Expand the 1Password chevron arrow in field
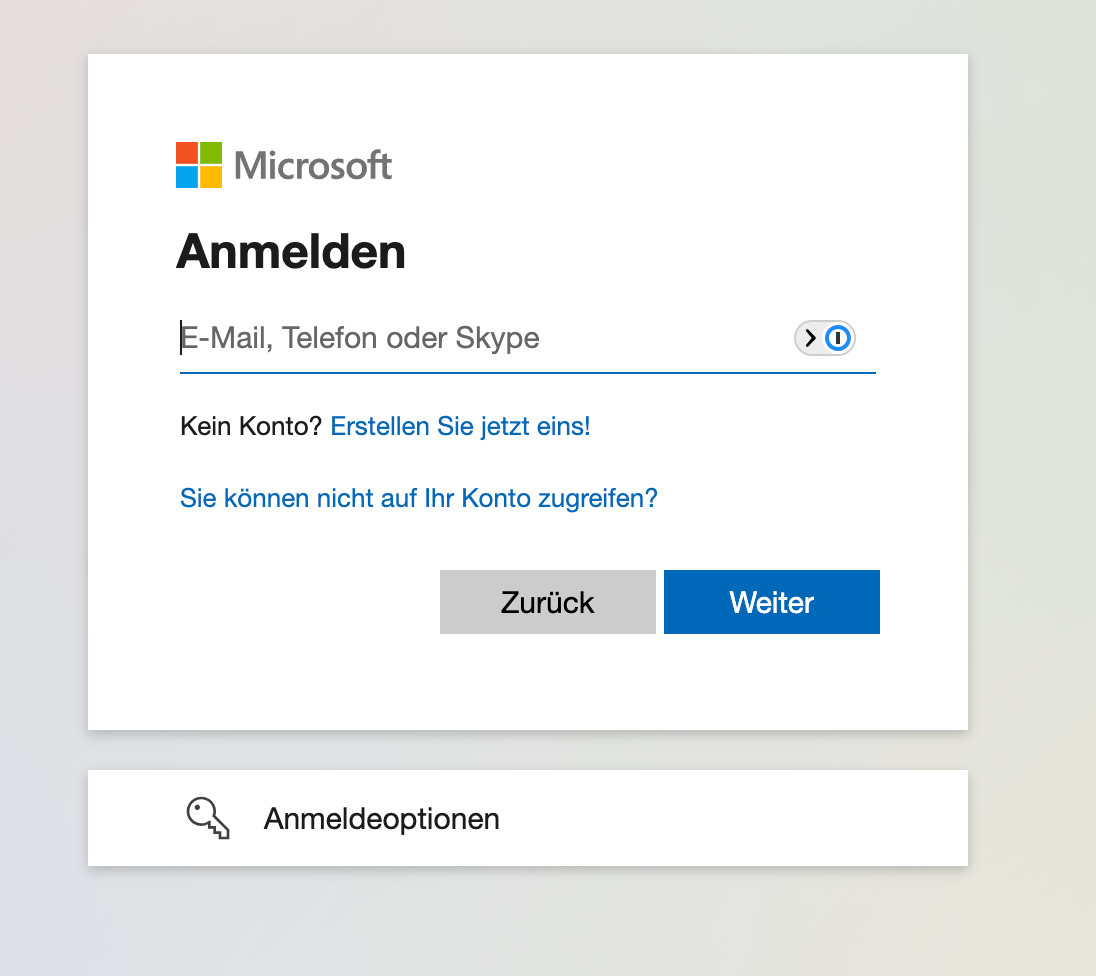The height and width of the screenshot is (976, 1096). 811,339
